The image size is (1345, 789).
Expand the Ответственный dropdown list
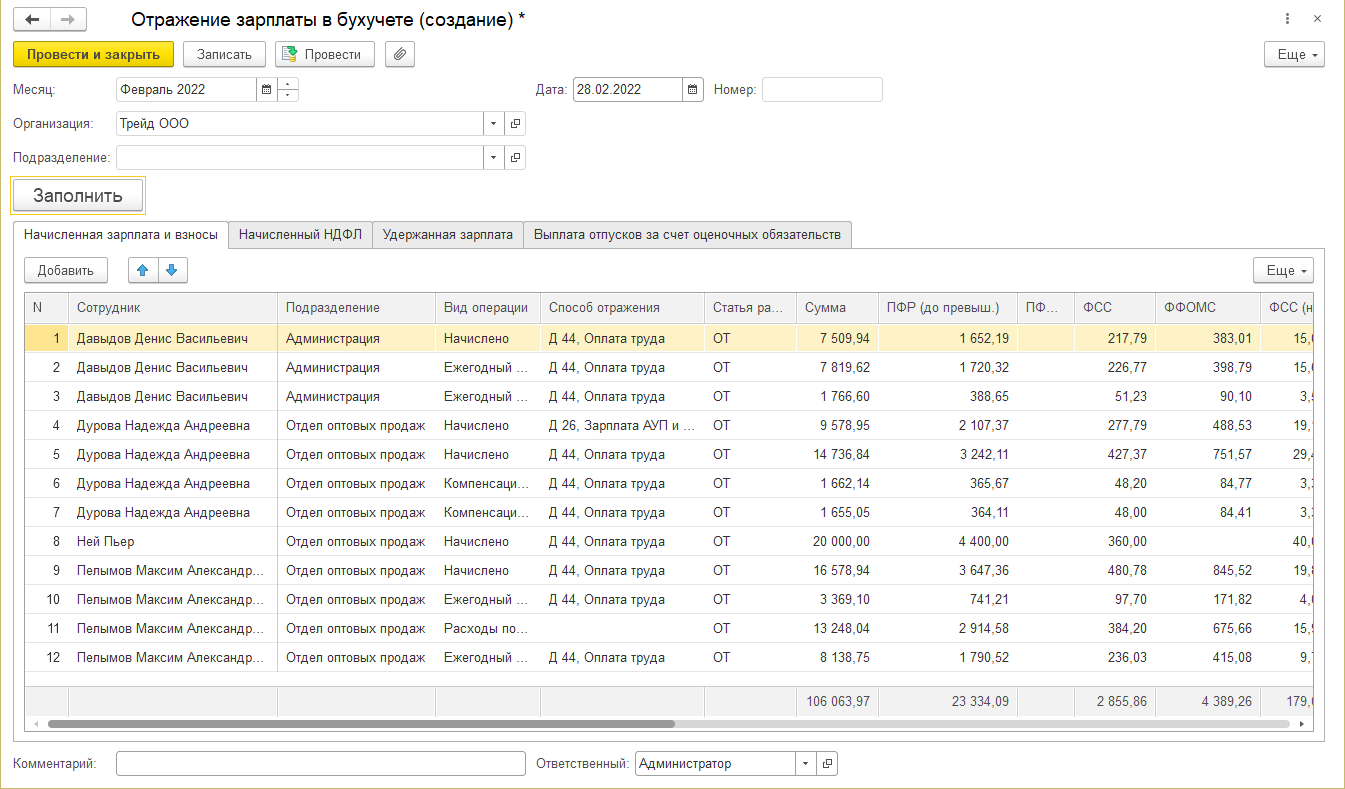tap(806, 764)
